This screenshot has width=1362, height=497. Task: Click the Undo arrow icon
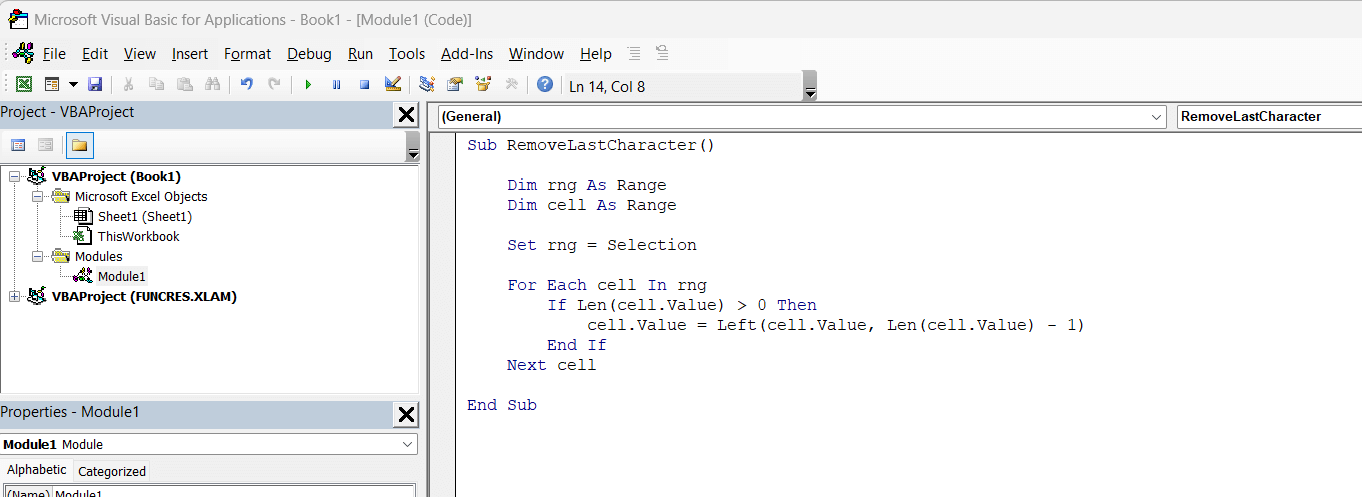[x=246, y=85]
